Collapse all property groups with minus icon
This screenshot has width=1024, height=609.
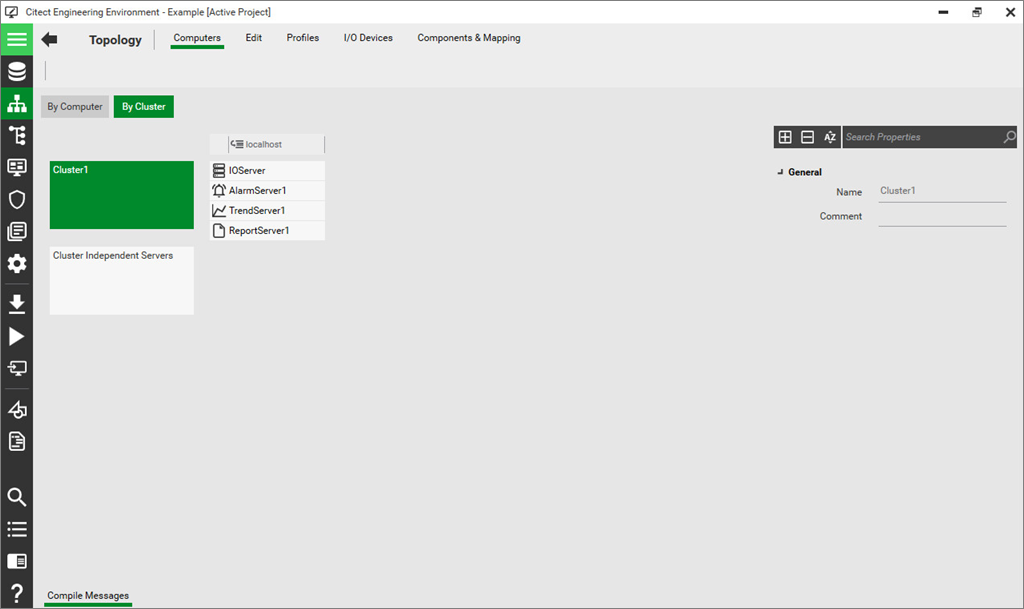[x=808, y=137]
